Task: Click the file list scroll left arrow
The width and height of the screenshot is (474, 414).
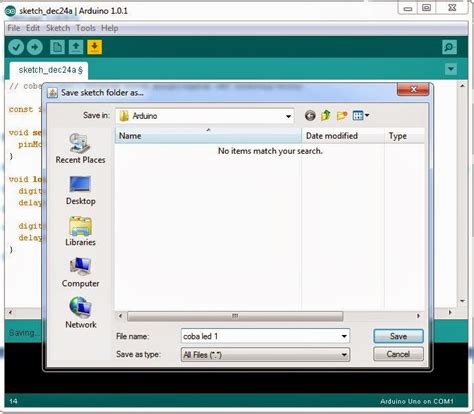Action: point(120,316)
